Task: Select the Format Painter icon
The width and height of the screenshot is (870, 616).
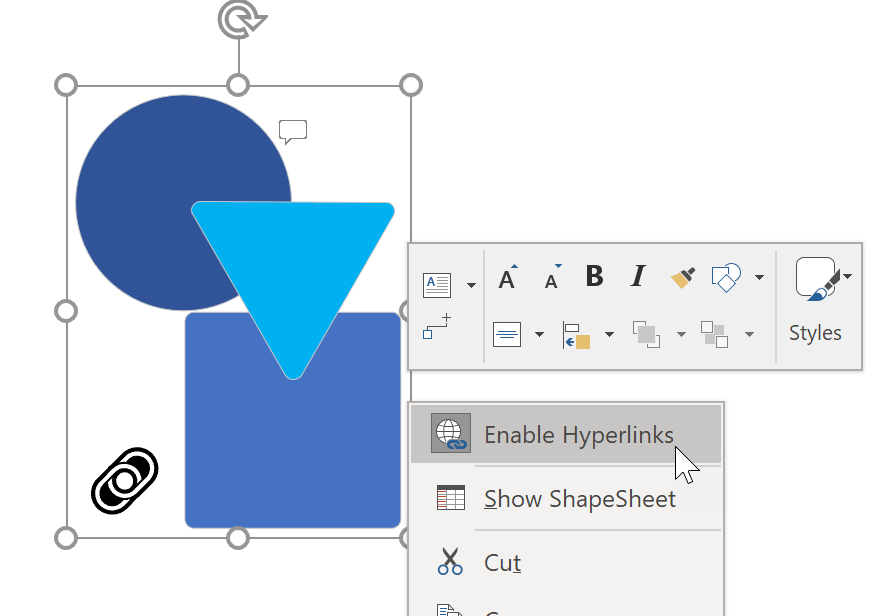Action: (682, 277)
